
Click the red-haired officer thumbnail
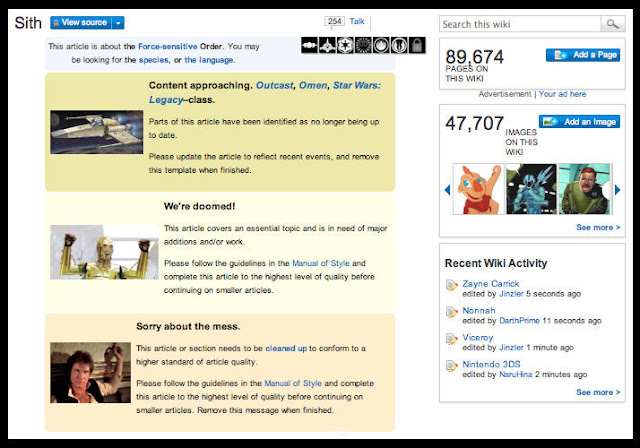tap(584, 189)
